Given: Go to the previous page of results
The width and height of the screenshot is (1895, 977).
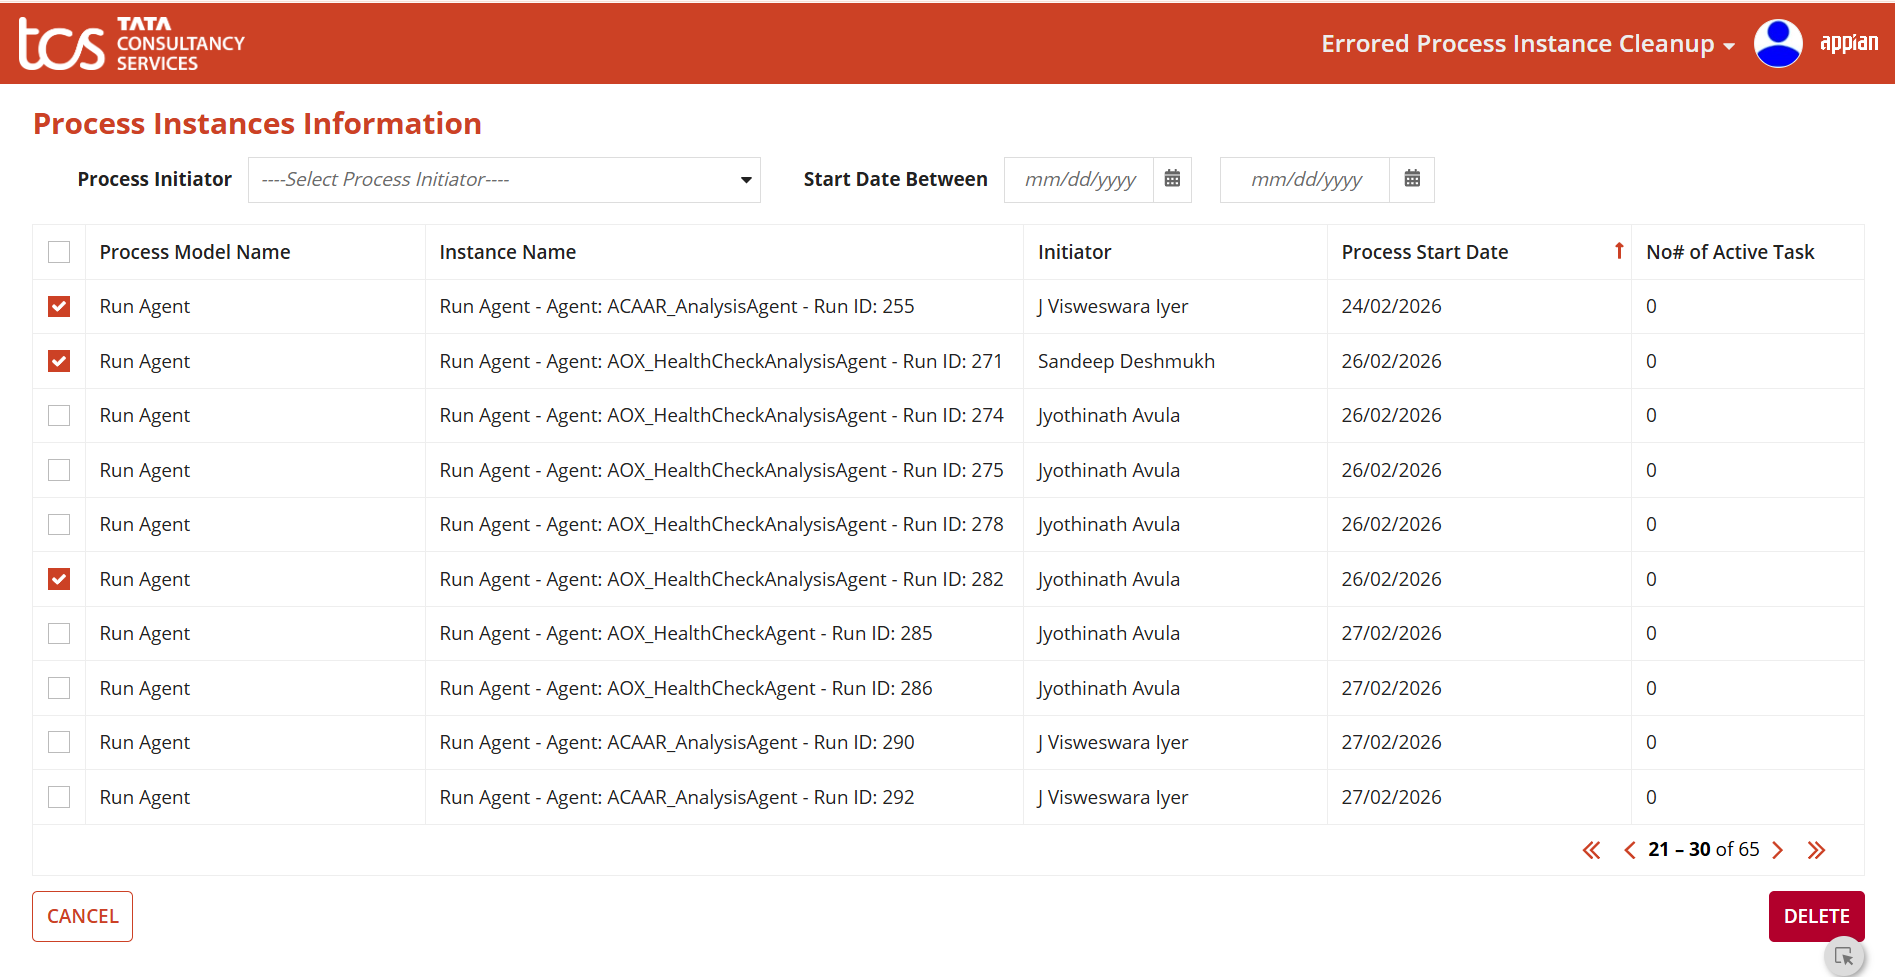Looking at the screenshot, I should tap(1629, 850).
